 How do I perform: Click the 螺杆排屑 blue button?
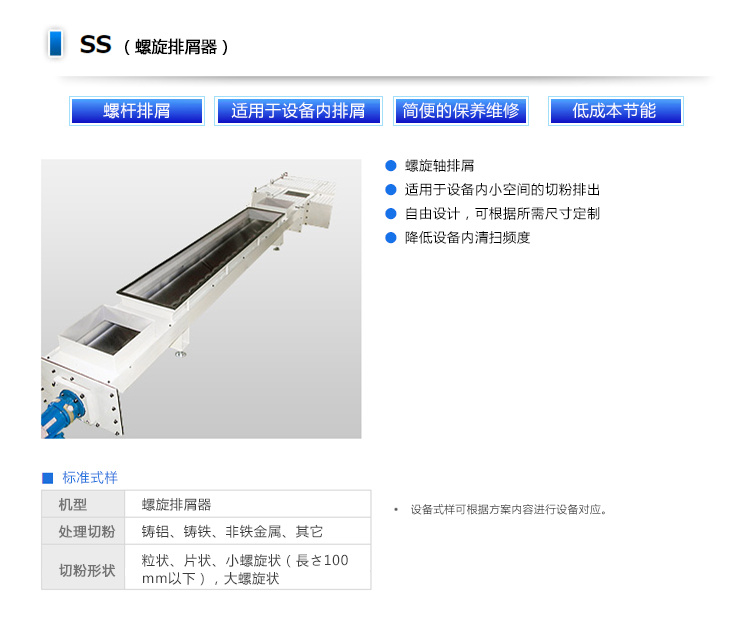(137, 111)
